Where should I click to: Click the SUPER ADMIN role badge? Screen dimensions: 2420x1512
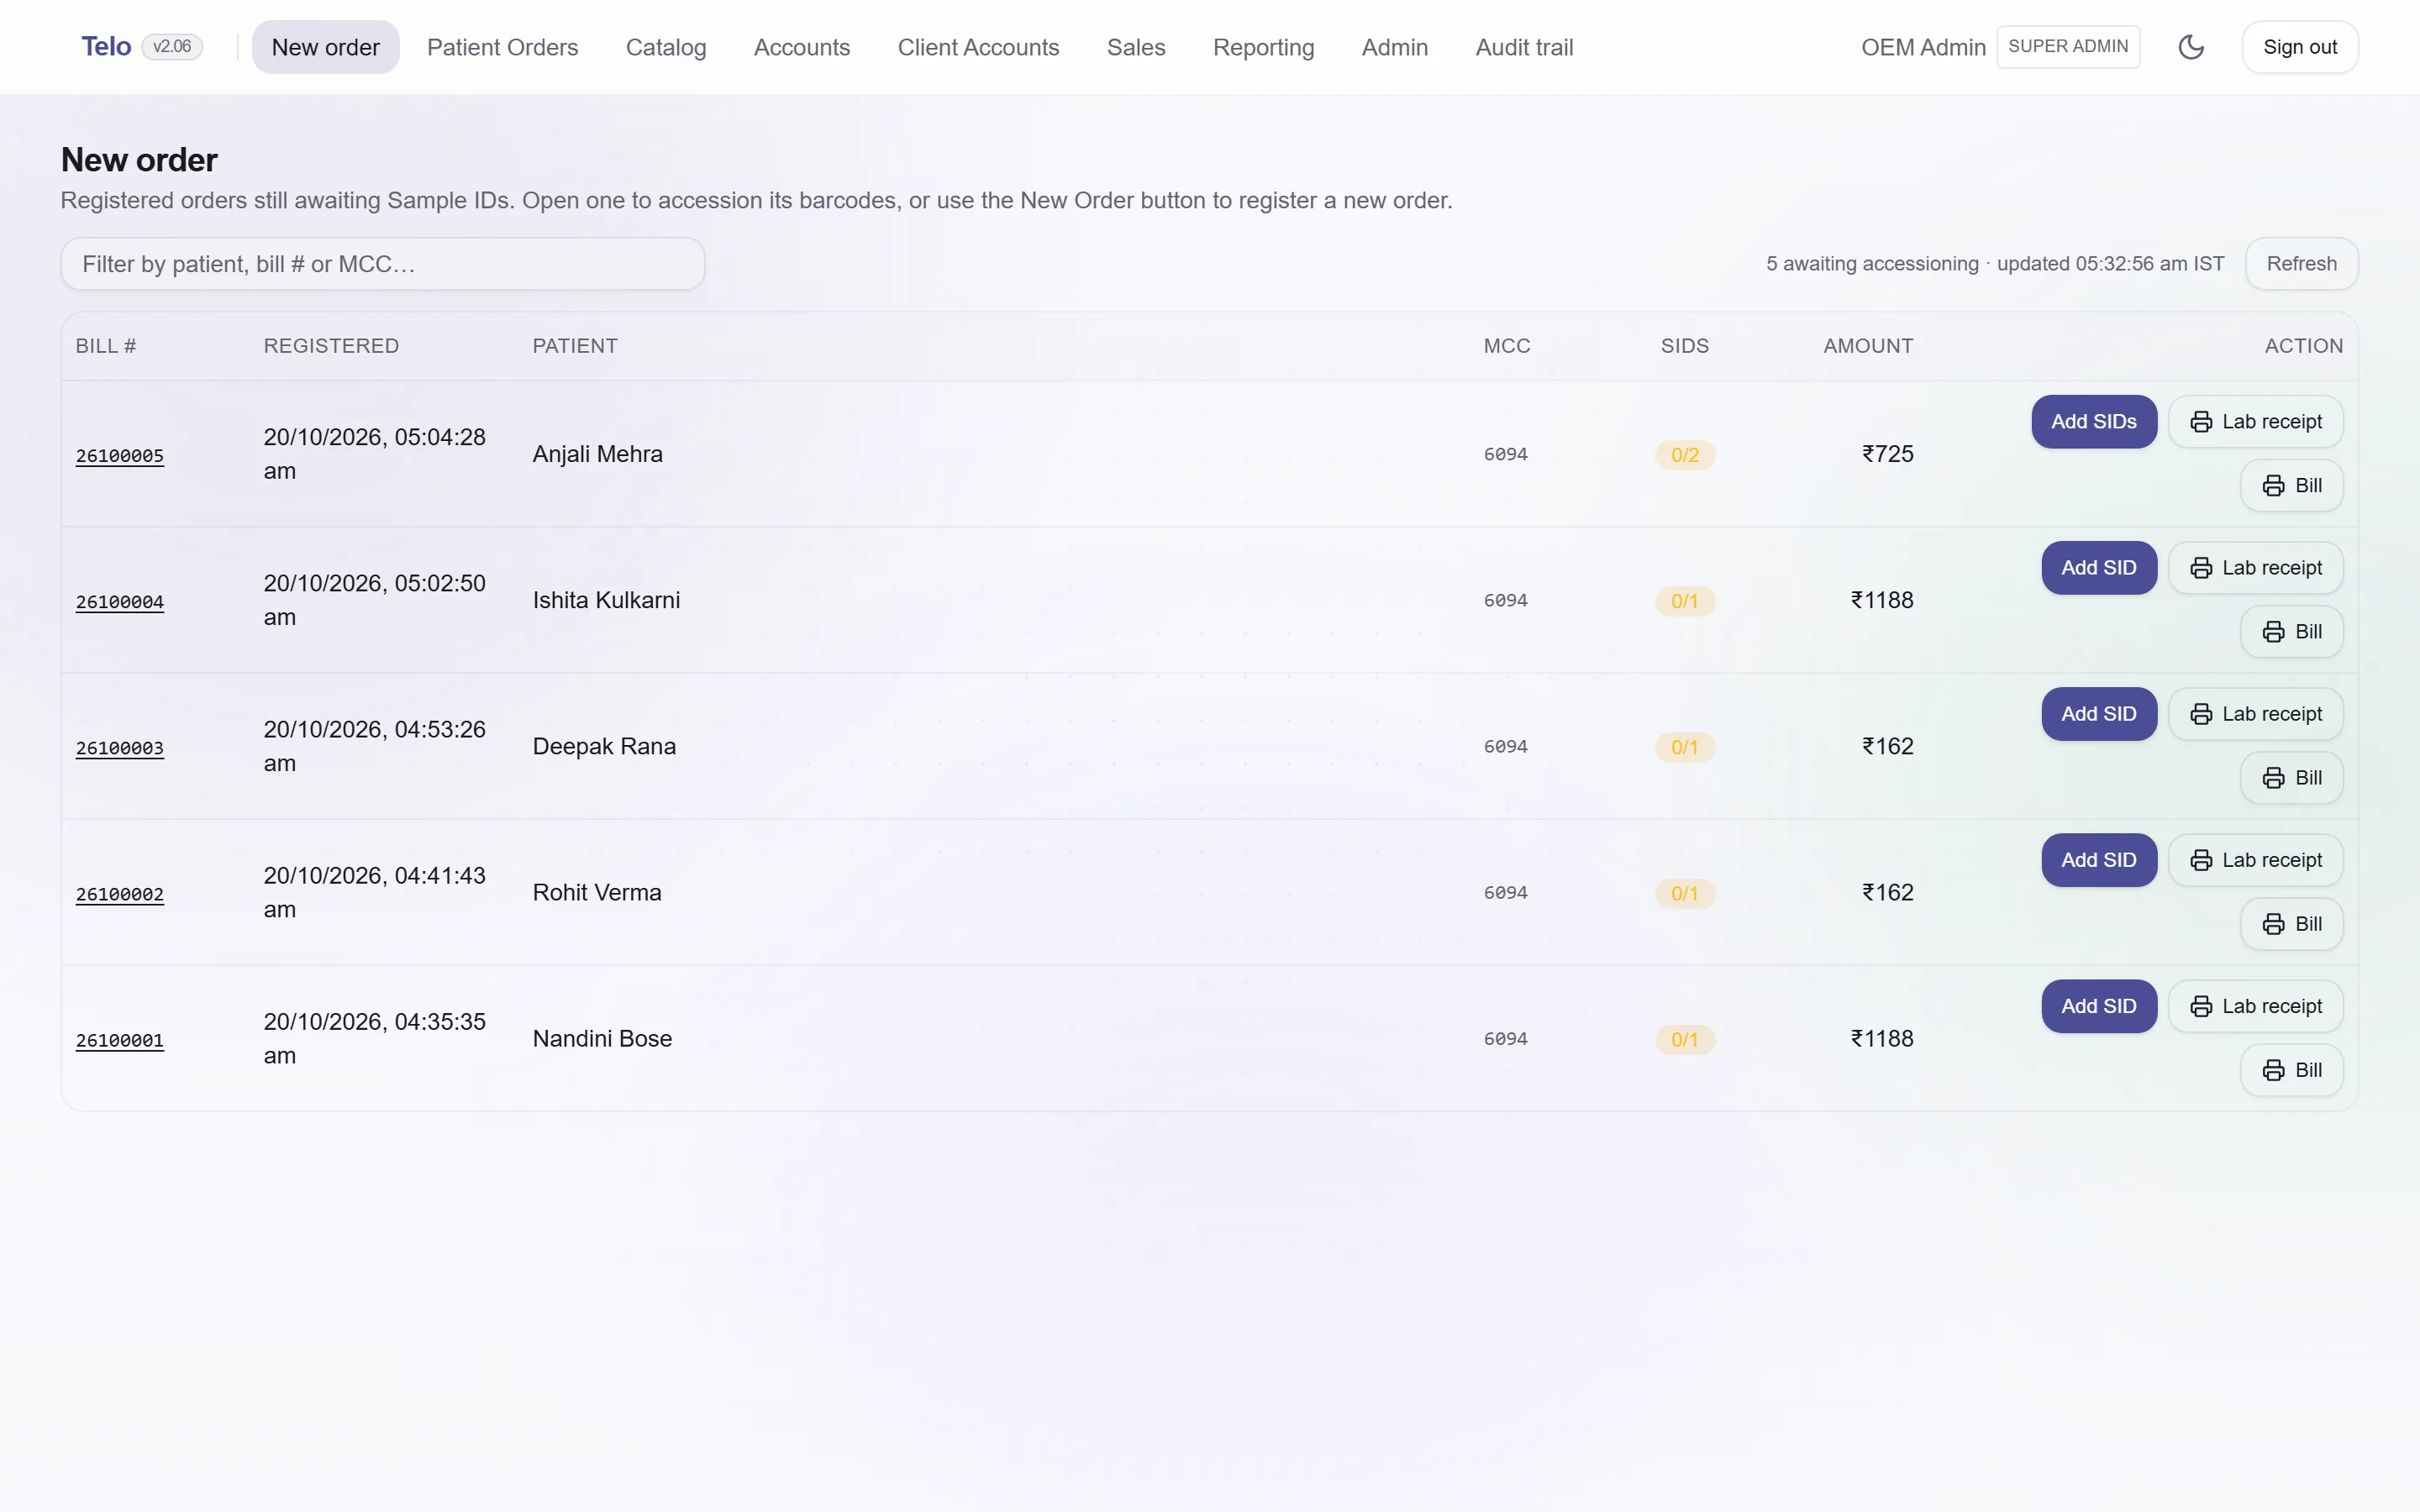point(2068,47)
